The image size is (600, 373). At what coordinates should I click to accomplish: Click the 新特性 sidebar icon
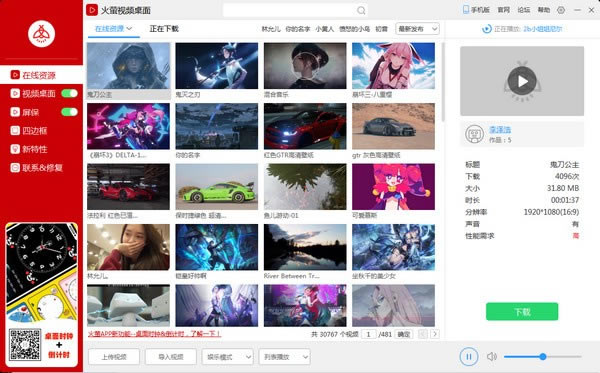coord(15,149)
